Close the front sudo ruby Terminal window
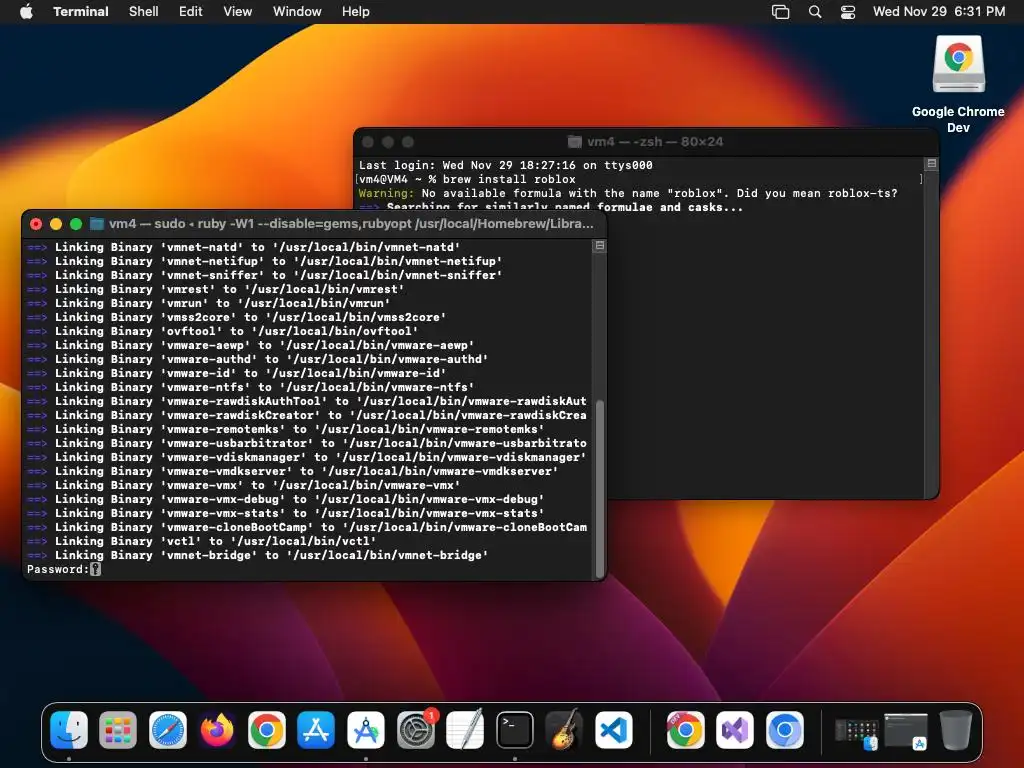Image resolution: width=1024 pixels, height=768 pixels. click(x=36, y=224)
